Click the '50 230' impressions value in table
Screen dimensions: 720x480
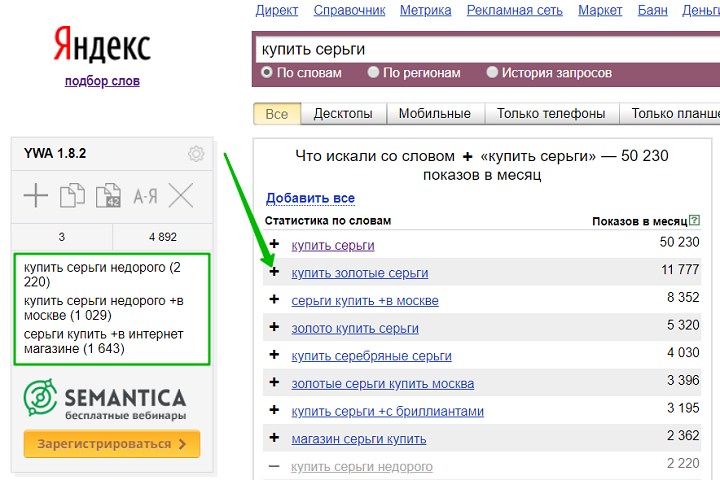tap(679, 242)
